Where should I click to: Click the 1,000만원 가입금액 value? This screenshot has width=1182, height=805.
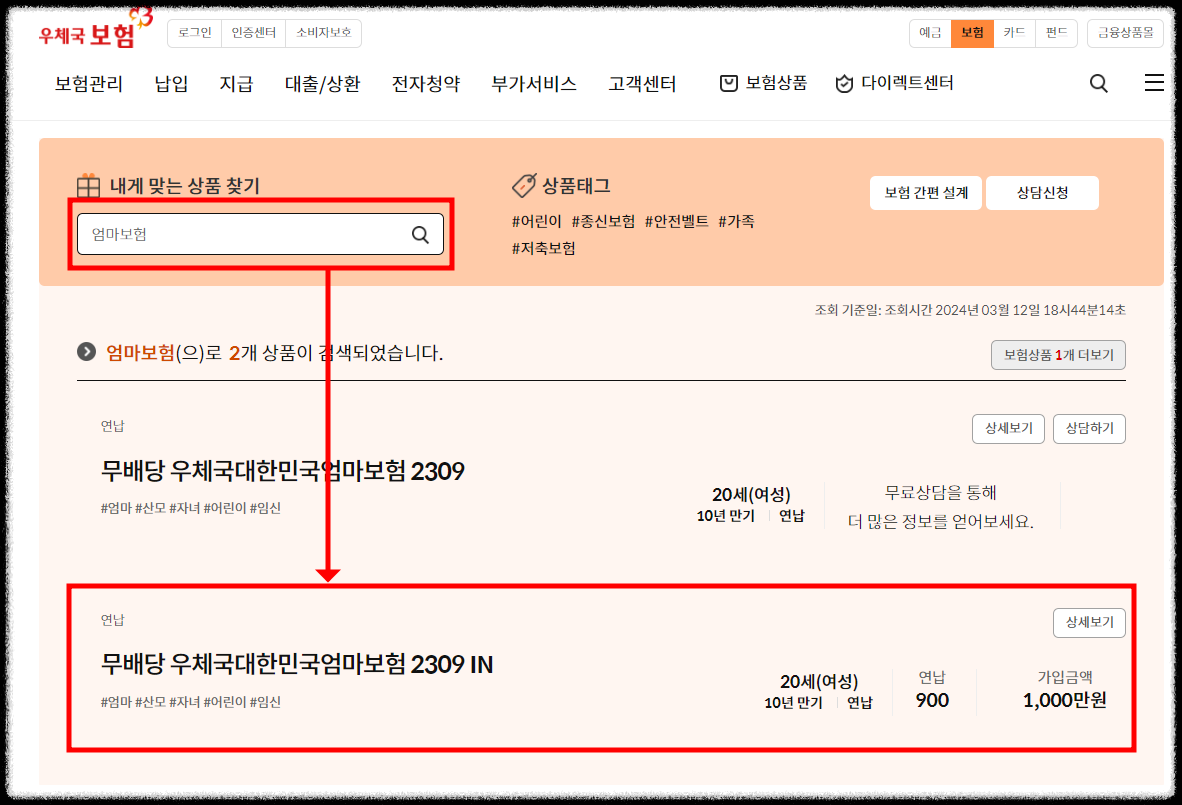[1064, 700]
